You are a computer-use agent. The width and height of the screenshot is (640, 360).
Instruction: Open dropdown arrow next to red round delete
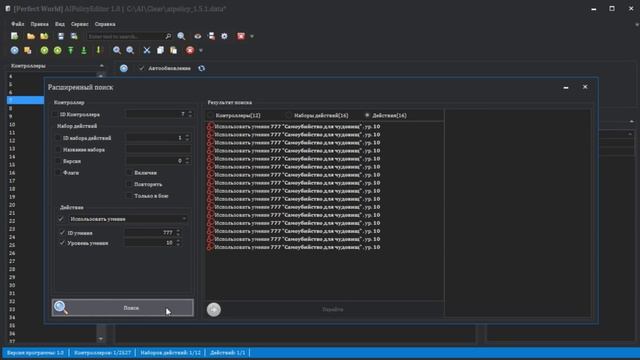coord(201,50)
